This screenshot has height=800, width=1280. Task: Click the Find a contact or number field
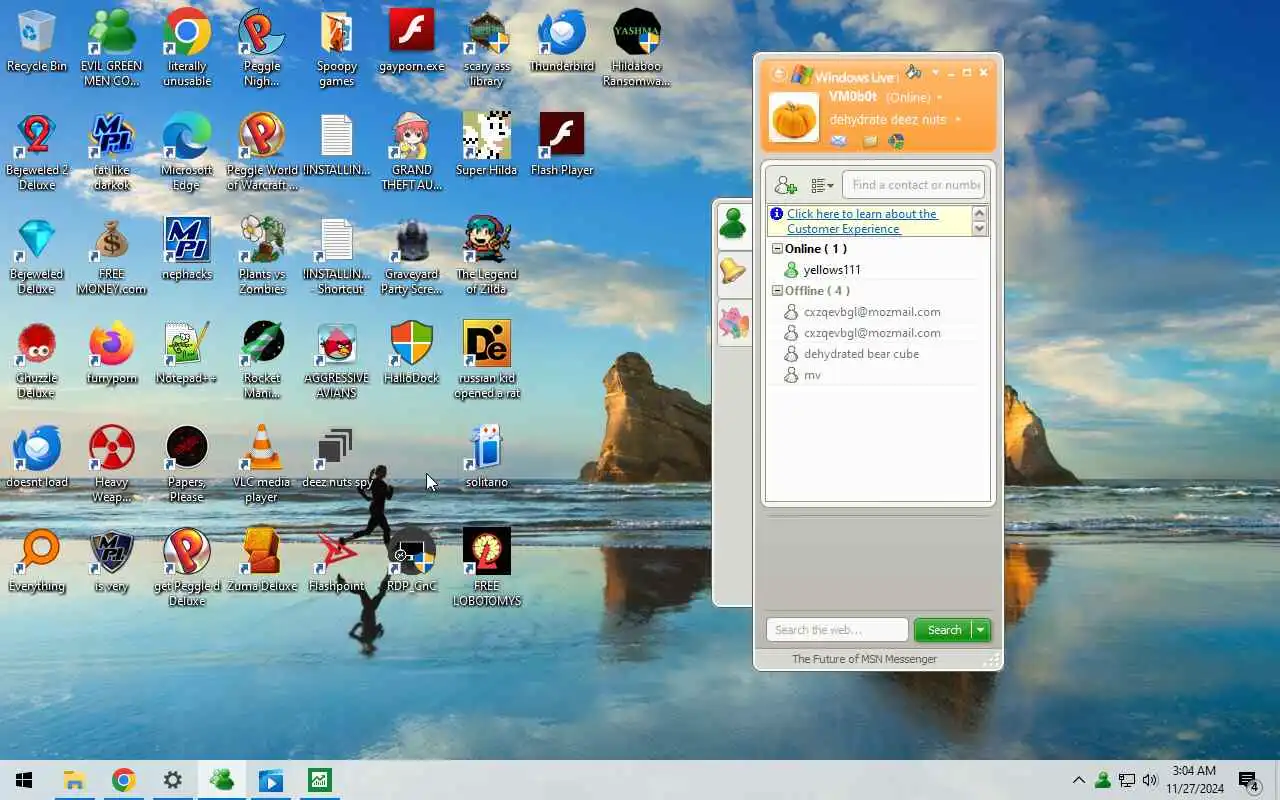pos(913,185)
